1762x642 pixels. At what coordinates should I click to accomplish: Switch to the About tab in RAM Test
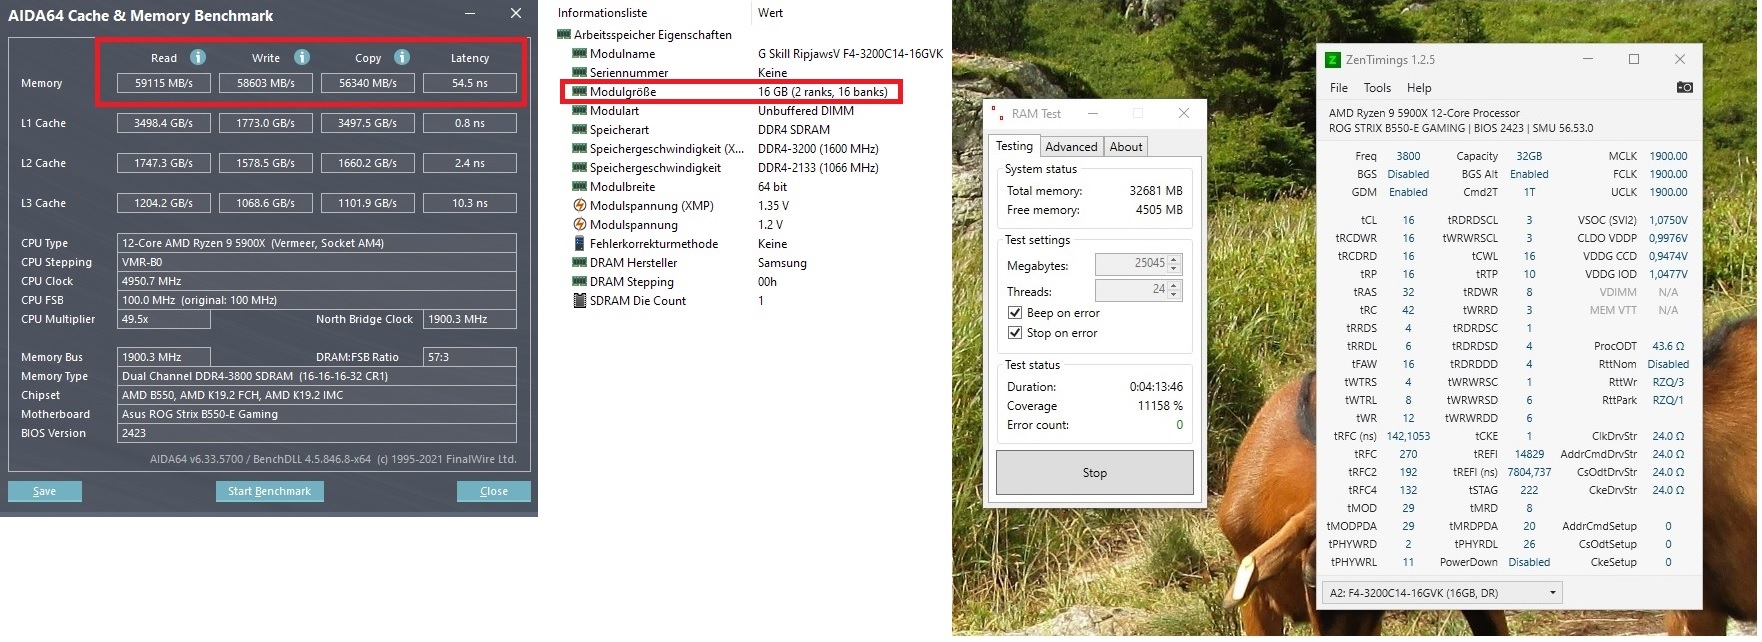1126,147
